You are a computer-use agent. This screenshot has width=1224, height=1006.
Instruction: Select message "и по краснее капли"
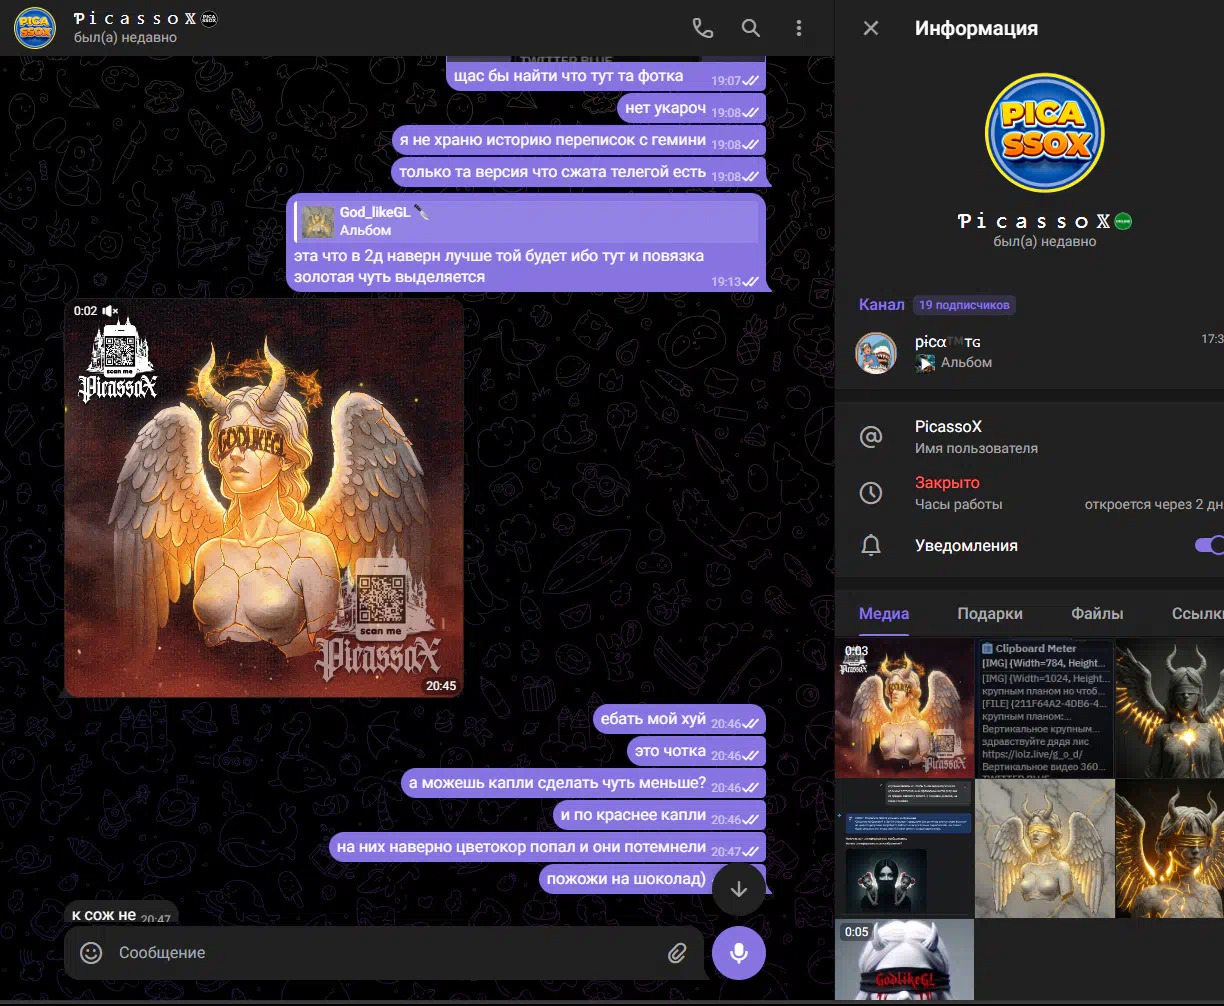point(659,815)
